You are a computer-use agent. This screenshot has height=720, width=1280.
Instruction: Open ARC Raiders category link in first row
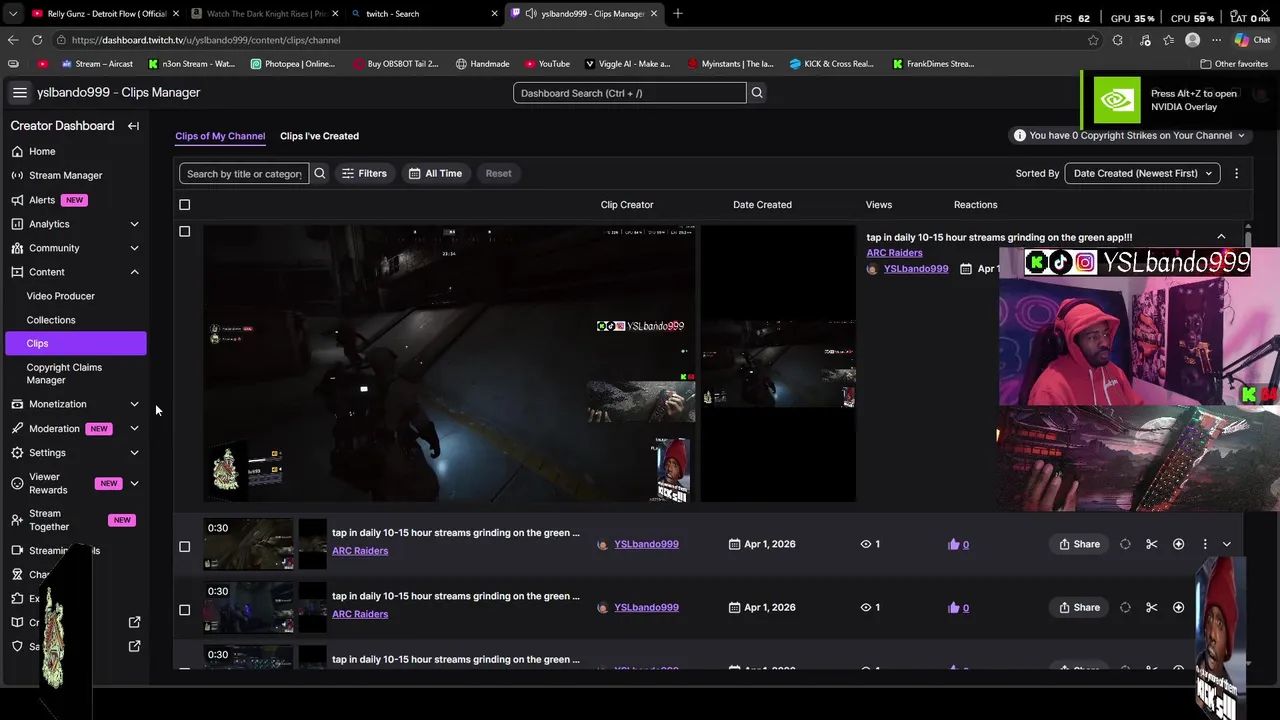point(360,551)
